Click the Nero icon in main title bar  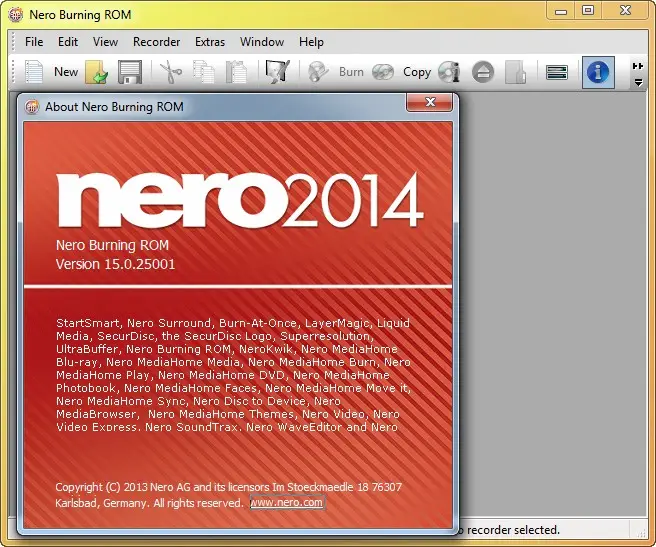[x=16, y=15]
